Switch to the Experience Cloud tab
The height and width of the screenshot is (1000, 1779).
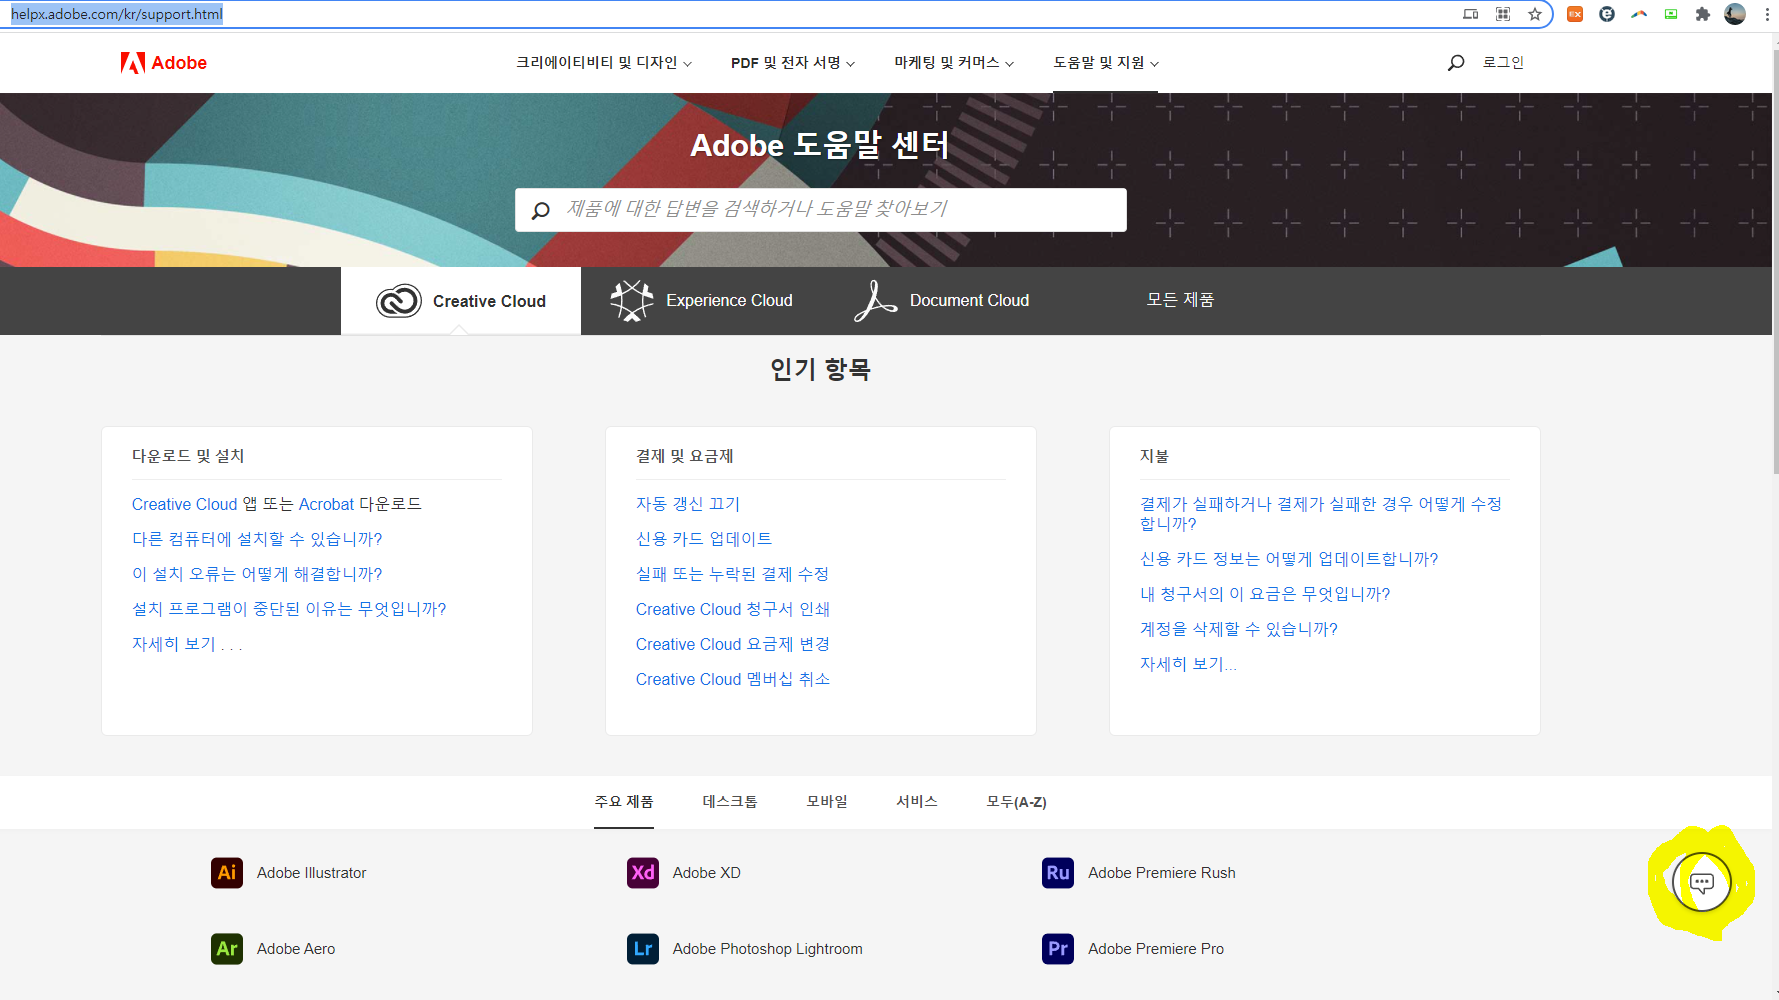coord(702,300)
